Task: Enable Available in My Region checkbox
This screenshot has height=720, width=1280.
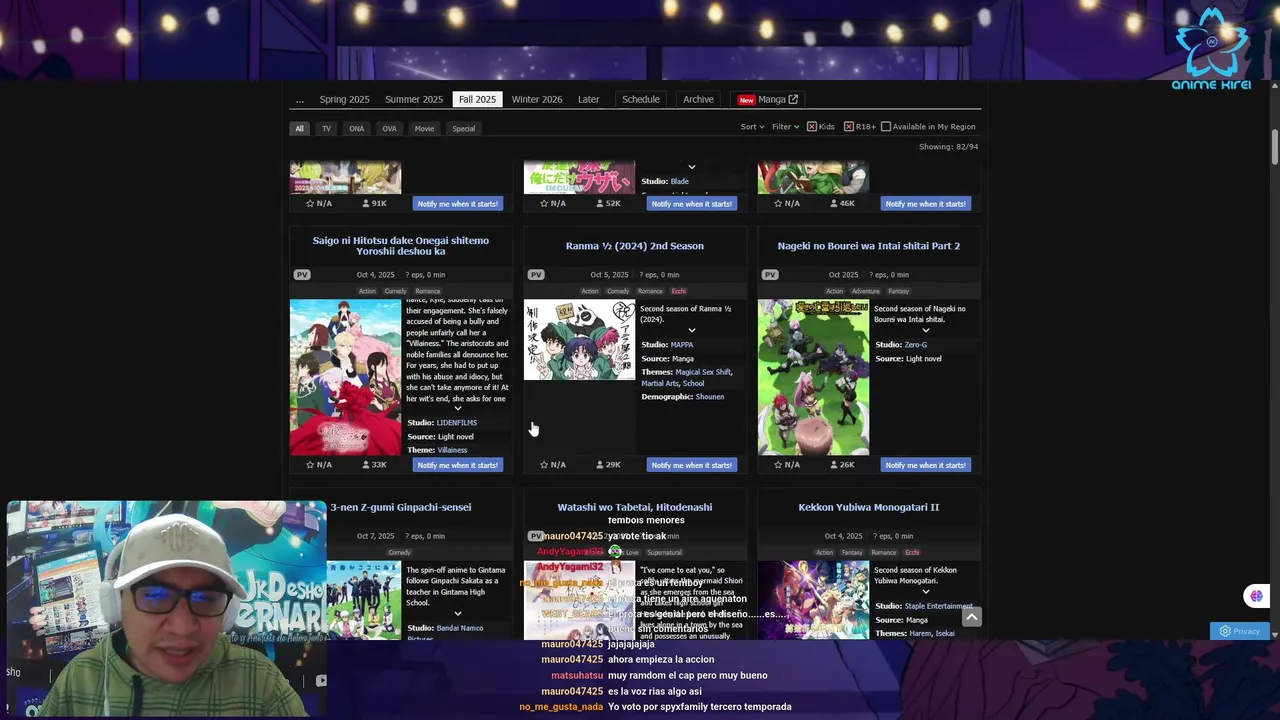Action: pos(886,127)
